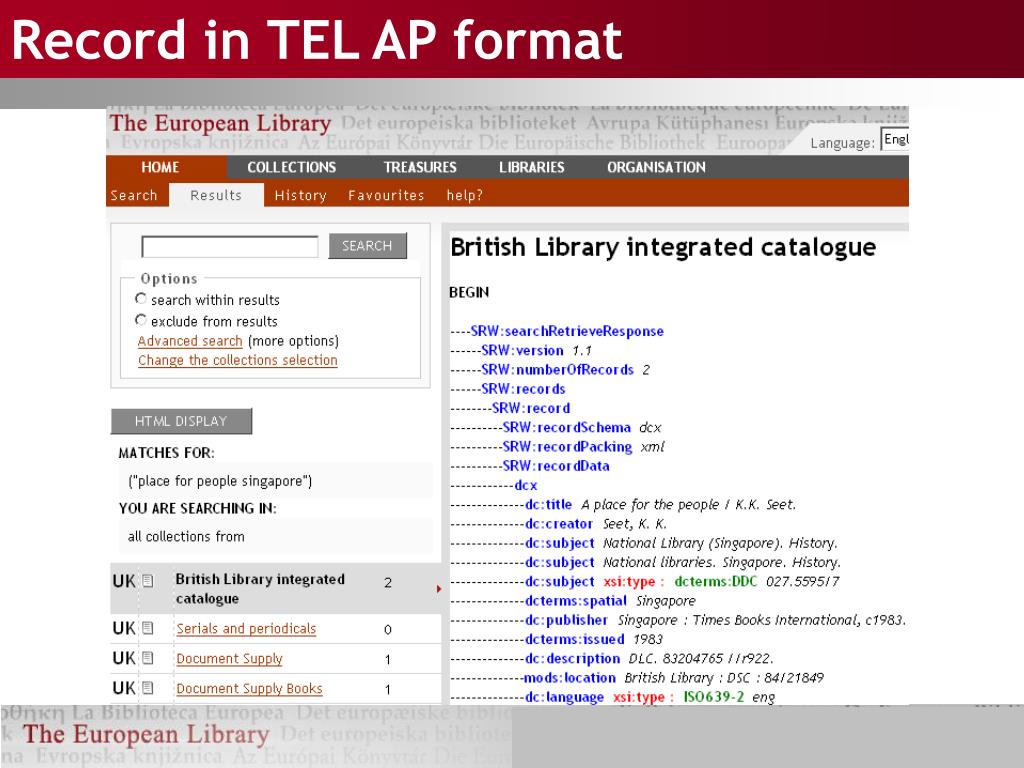Click the HTML DISPLAY button

[x=181, y=421]
